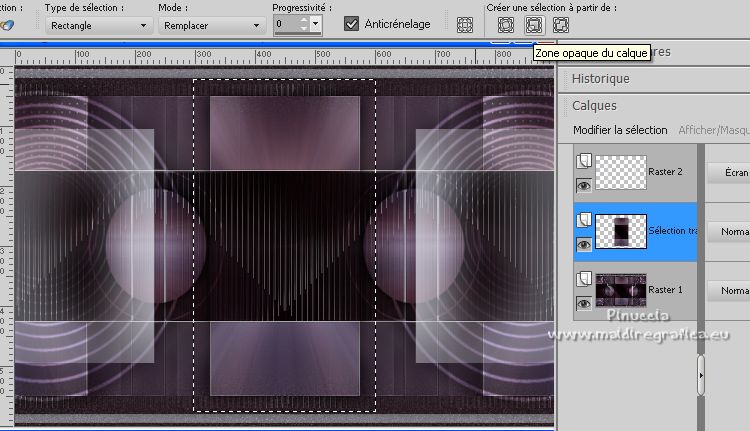Select the Raster 1 layer thumbnail
The width and height of the screenshot is (750, 431).
(620, 290)
